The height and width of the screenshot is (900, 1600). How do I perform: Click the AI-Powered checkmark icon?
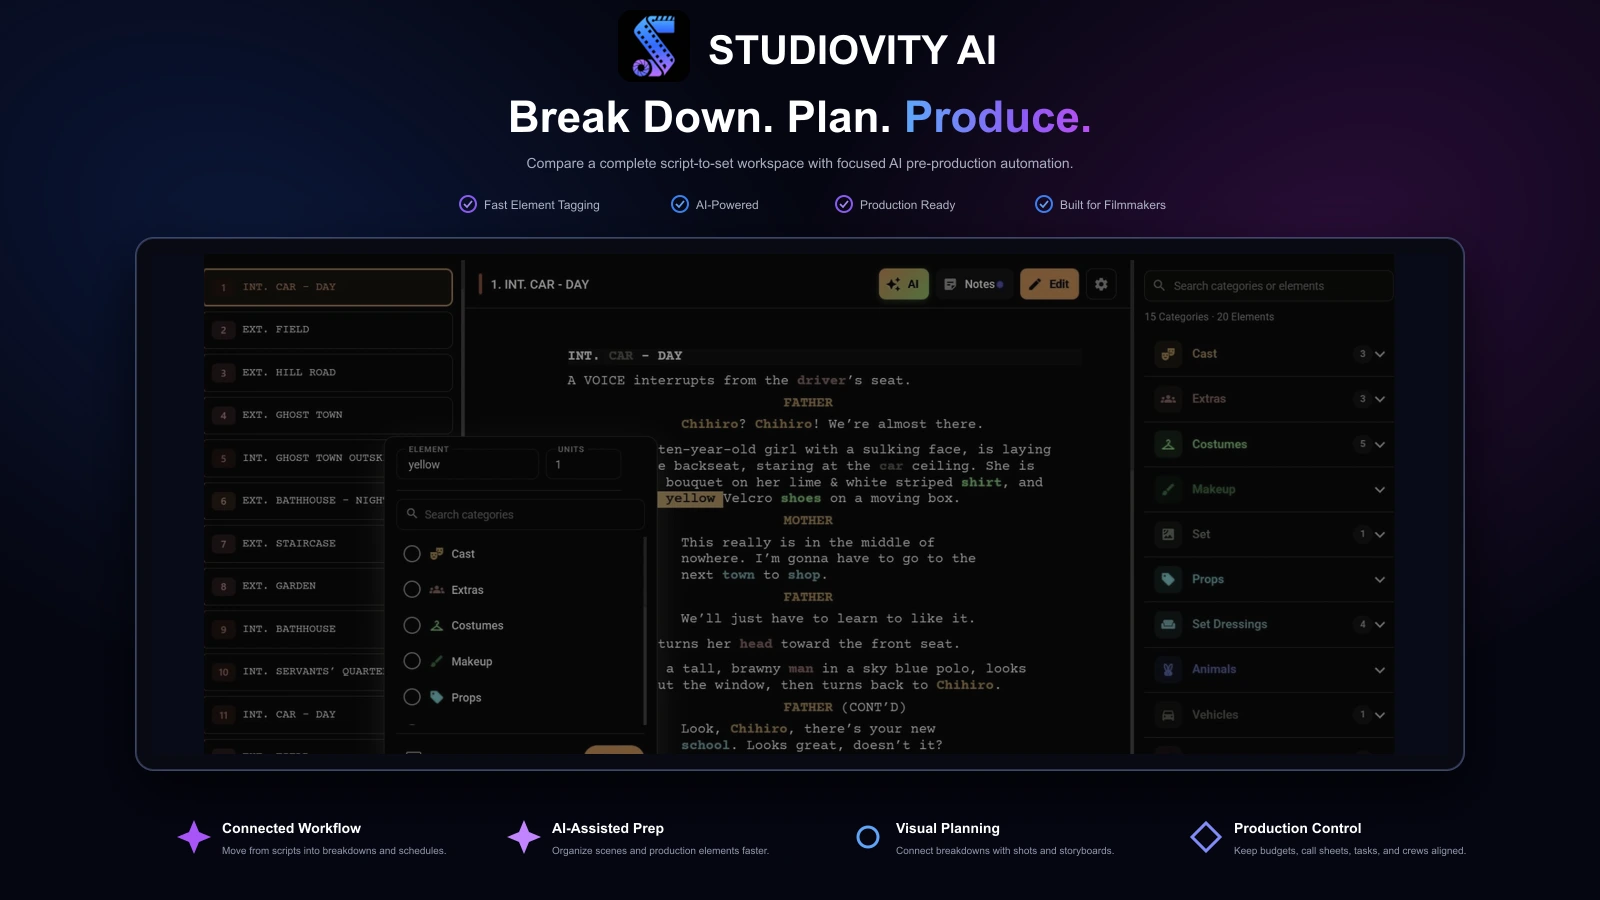[x=680, y=204]
